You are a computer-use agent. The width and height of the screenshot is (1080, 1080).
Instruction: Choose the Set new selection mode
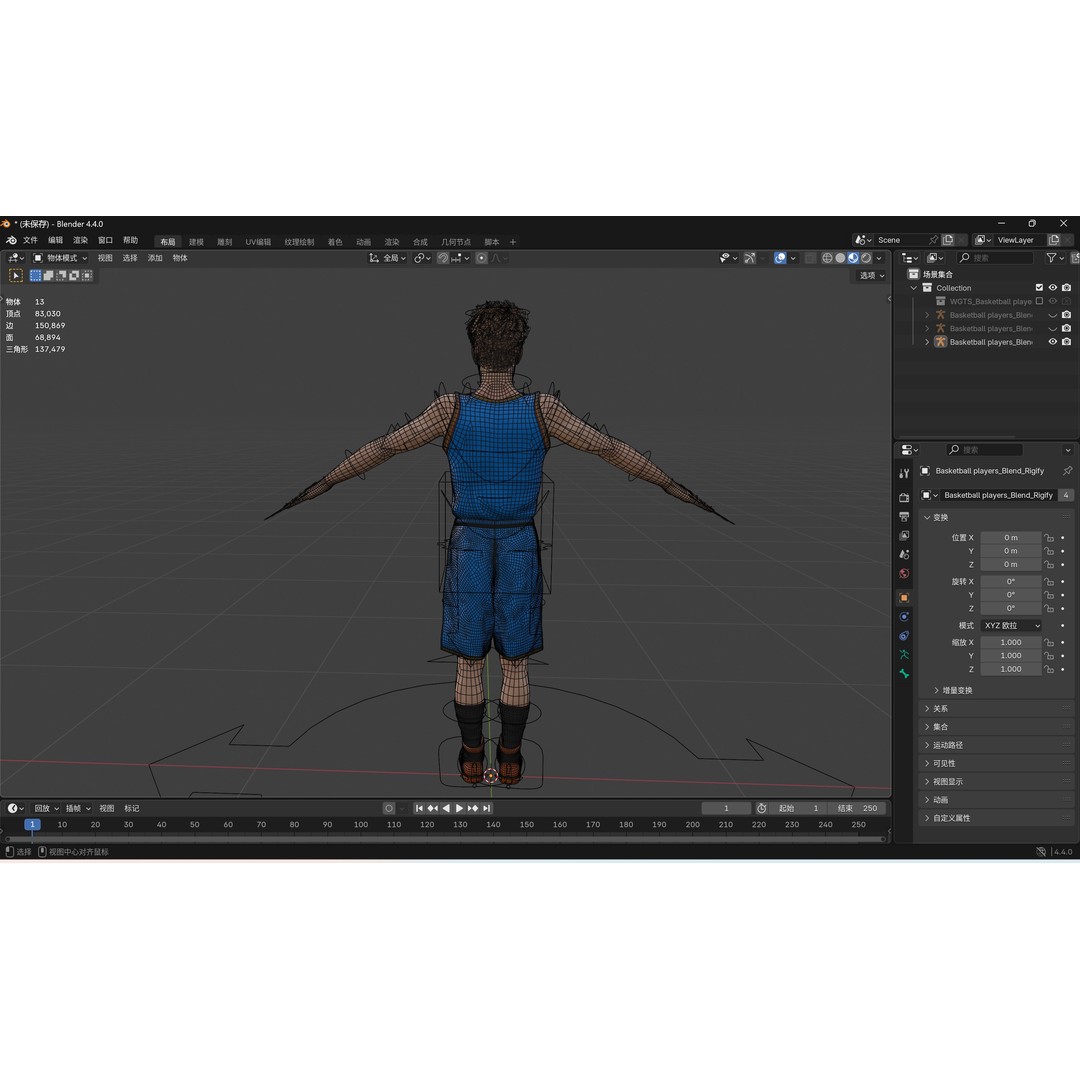pos(36,276)
